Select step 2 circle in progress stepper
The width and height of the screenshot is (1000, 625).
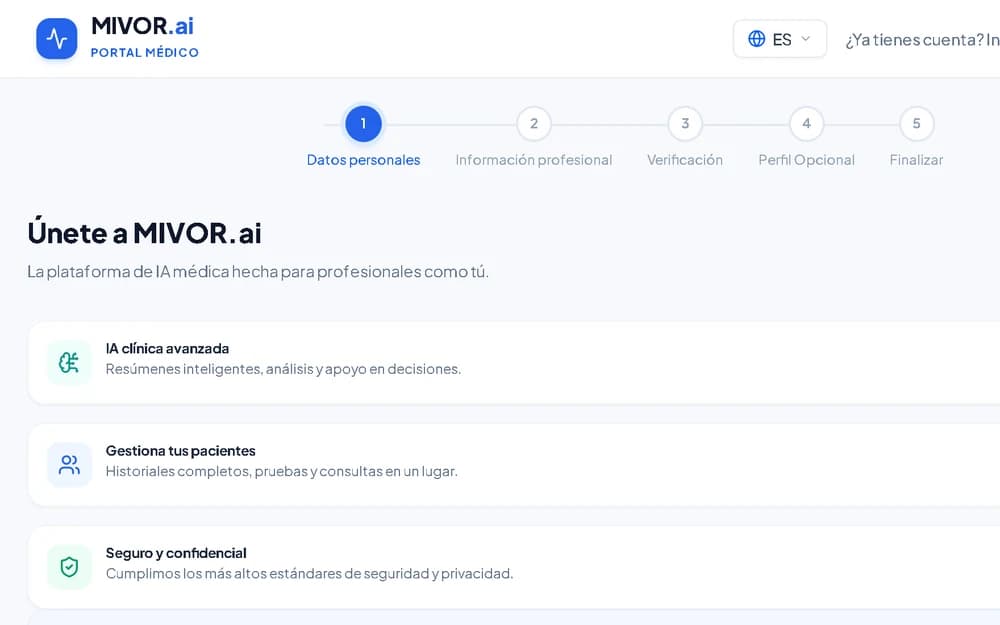(534, 124)
